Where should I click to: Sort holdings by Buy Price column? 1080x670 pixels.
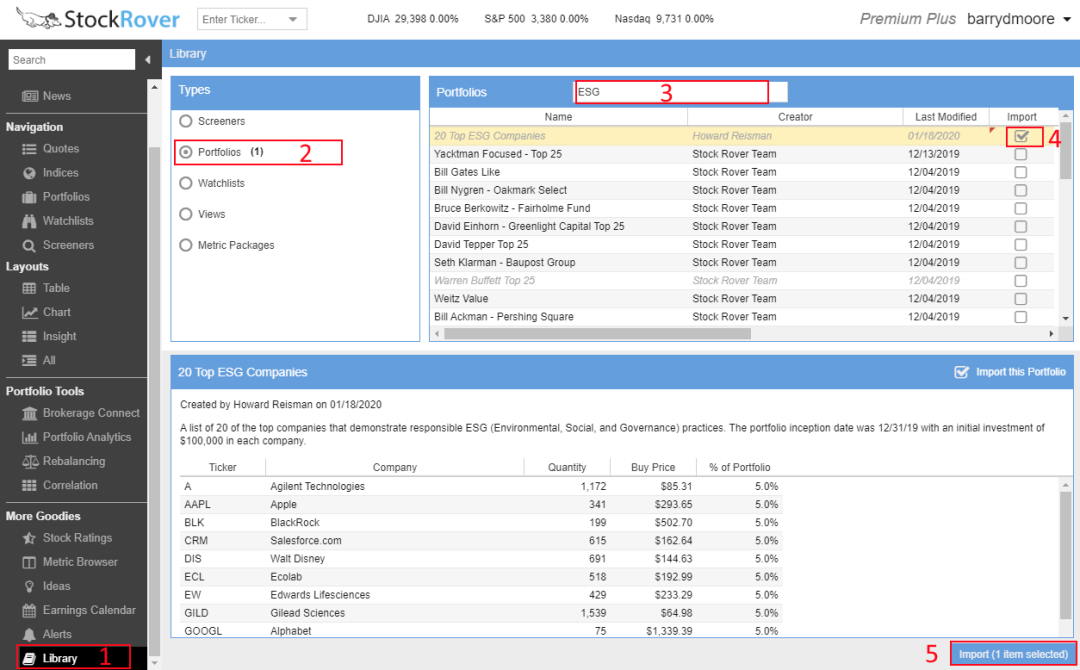(653, 468)
